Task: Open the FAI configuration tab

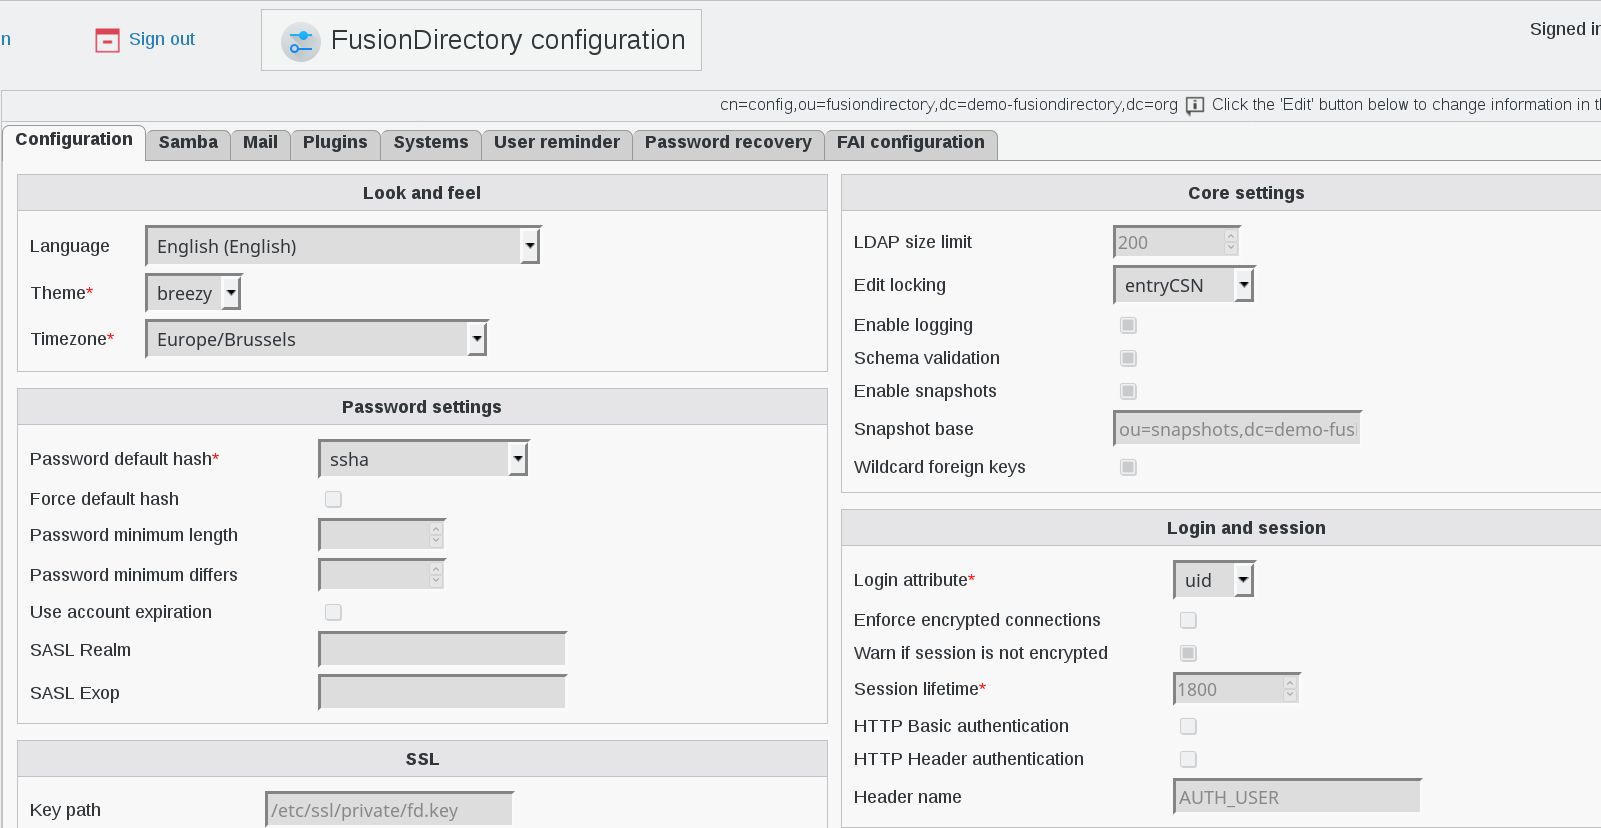Action: click(x=911, y=143)
